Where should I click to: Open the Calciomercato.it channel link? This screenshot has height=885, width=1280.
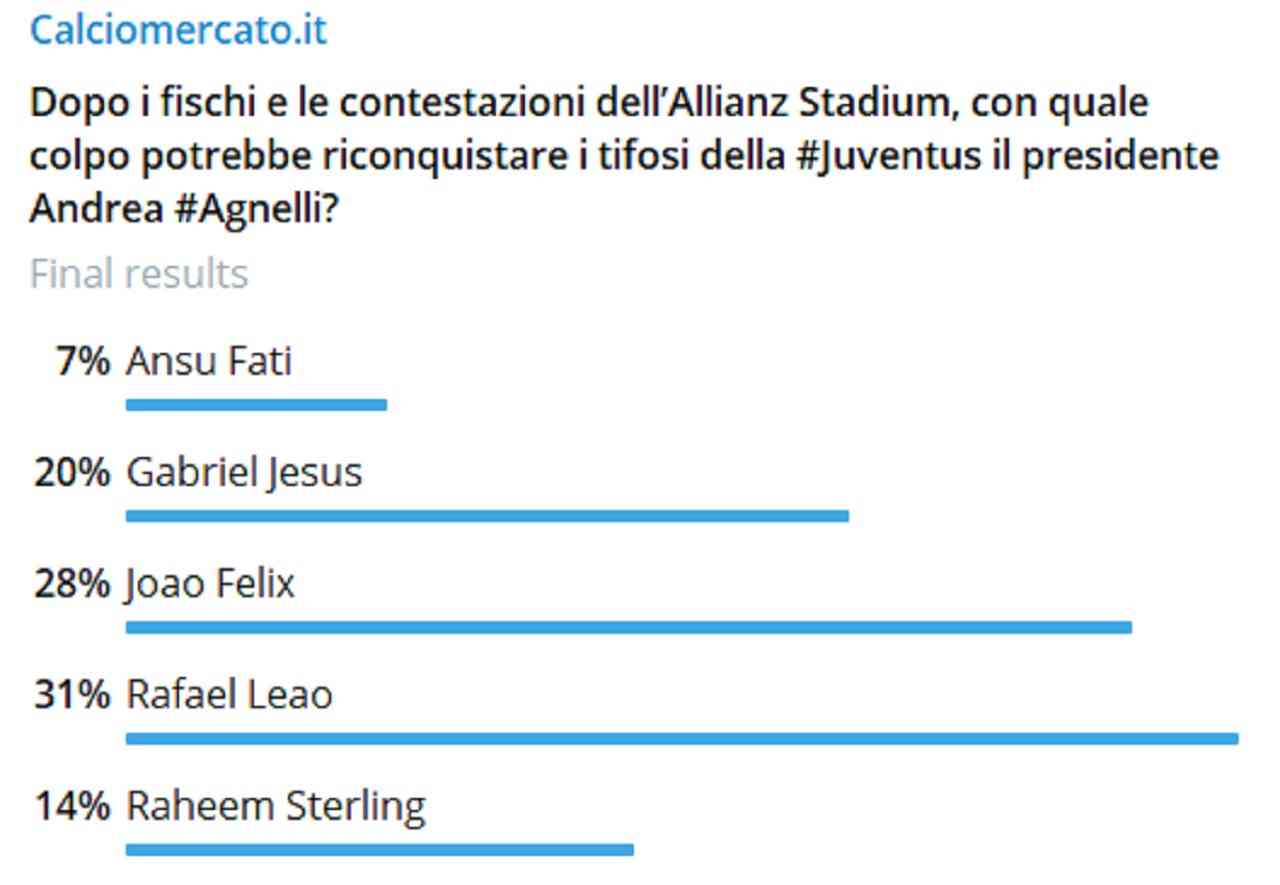(178, 30)
